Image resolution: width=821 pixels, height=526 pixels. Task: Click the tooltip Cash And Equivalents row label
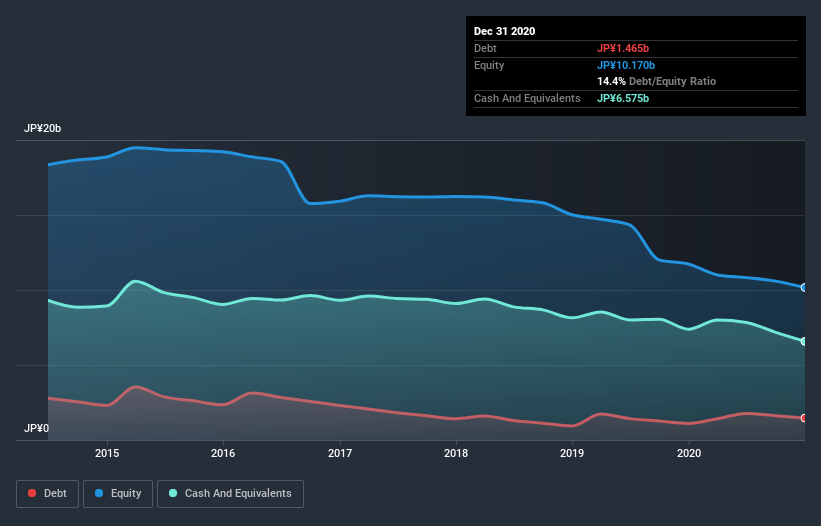click(x=527, y=98)
